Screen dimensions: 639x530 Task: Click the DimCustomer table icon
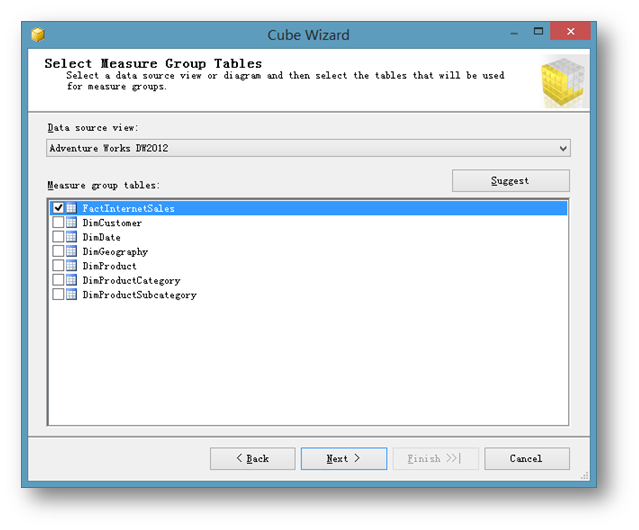71,222
